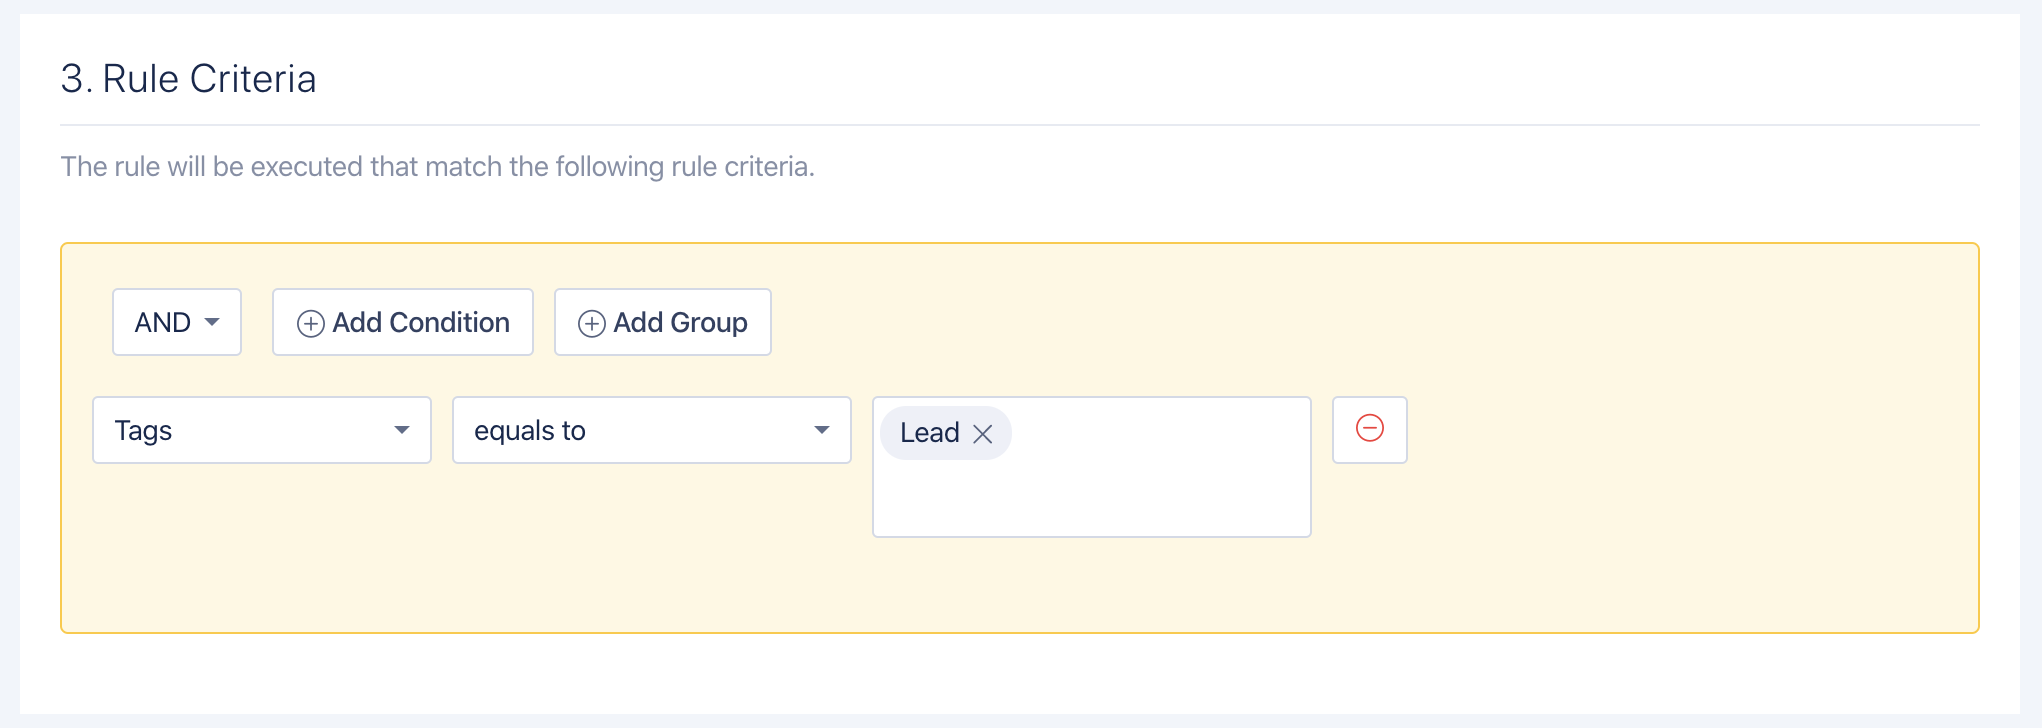Expand the Tags field selector
This screenshot has height=728, width=2042.
click(262, 430)
